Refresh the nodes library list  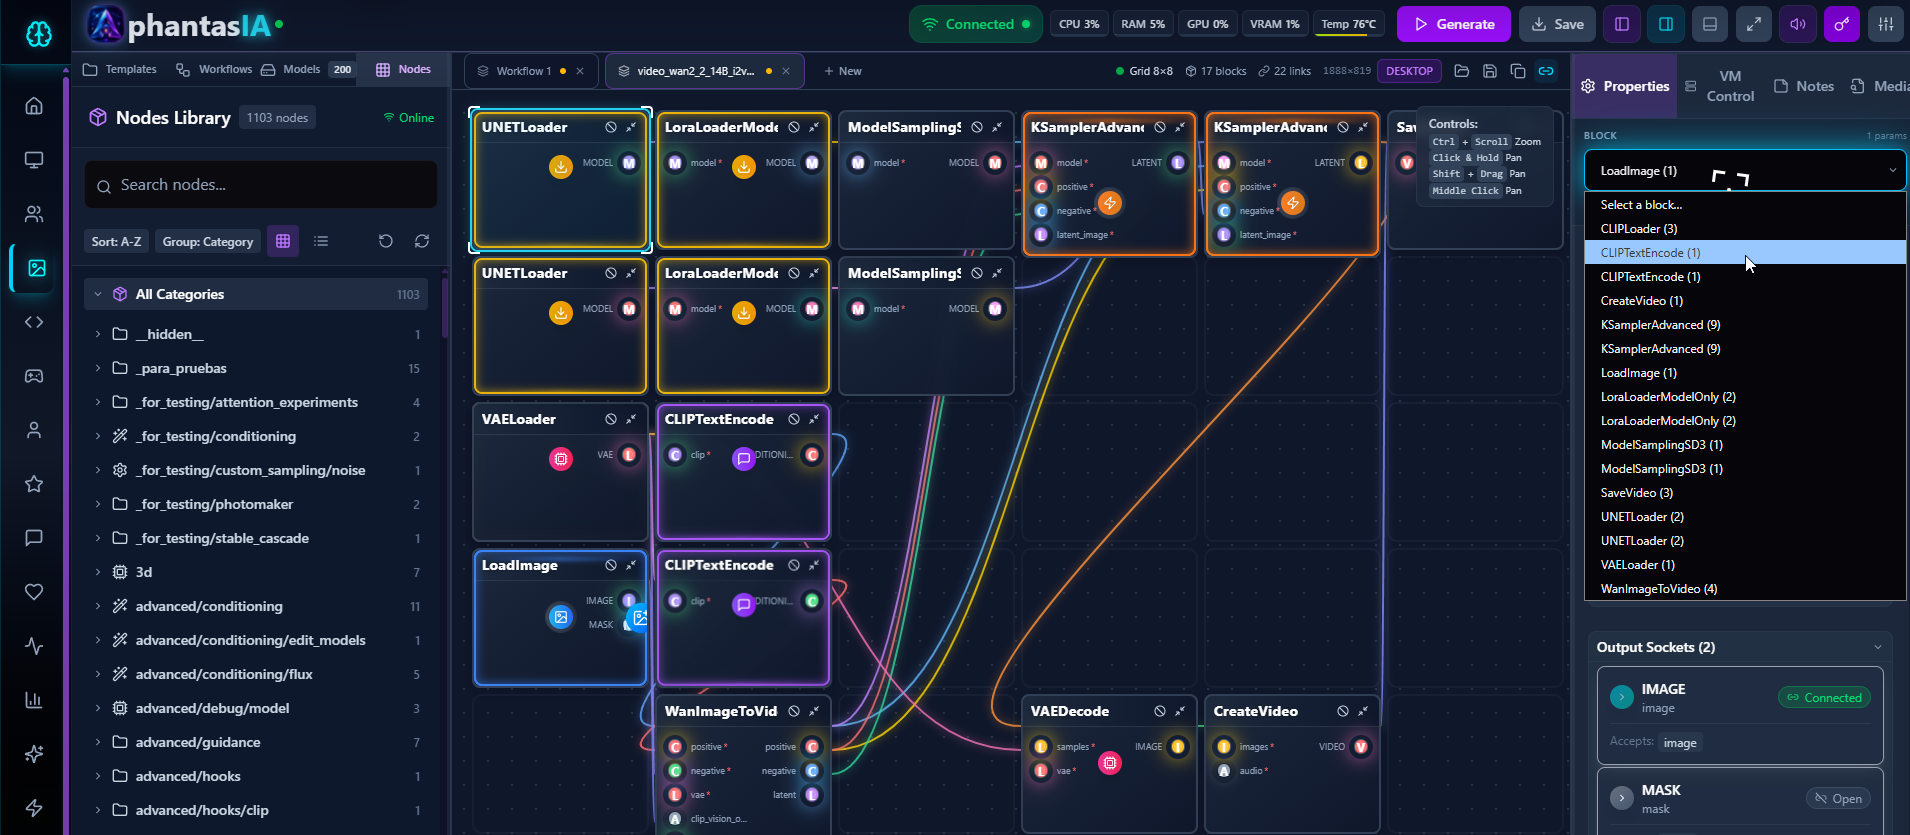pyautogui.click(x=422, y=241)
